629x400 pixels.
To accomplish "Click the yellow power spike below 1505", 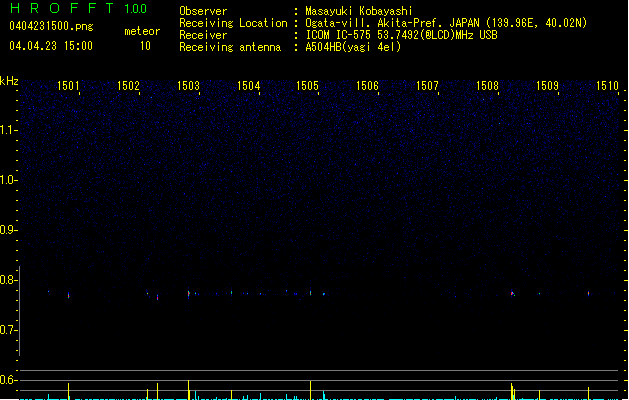I will click(310, 390).
